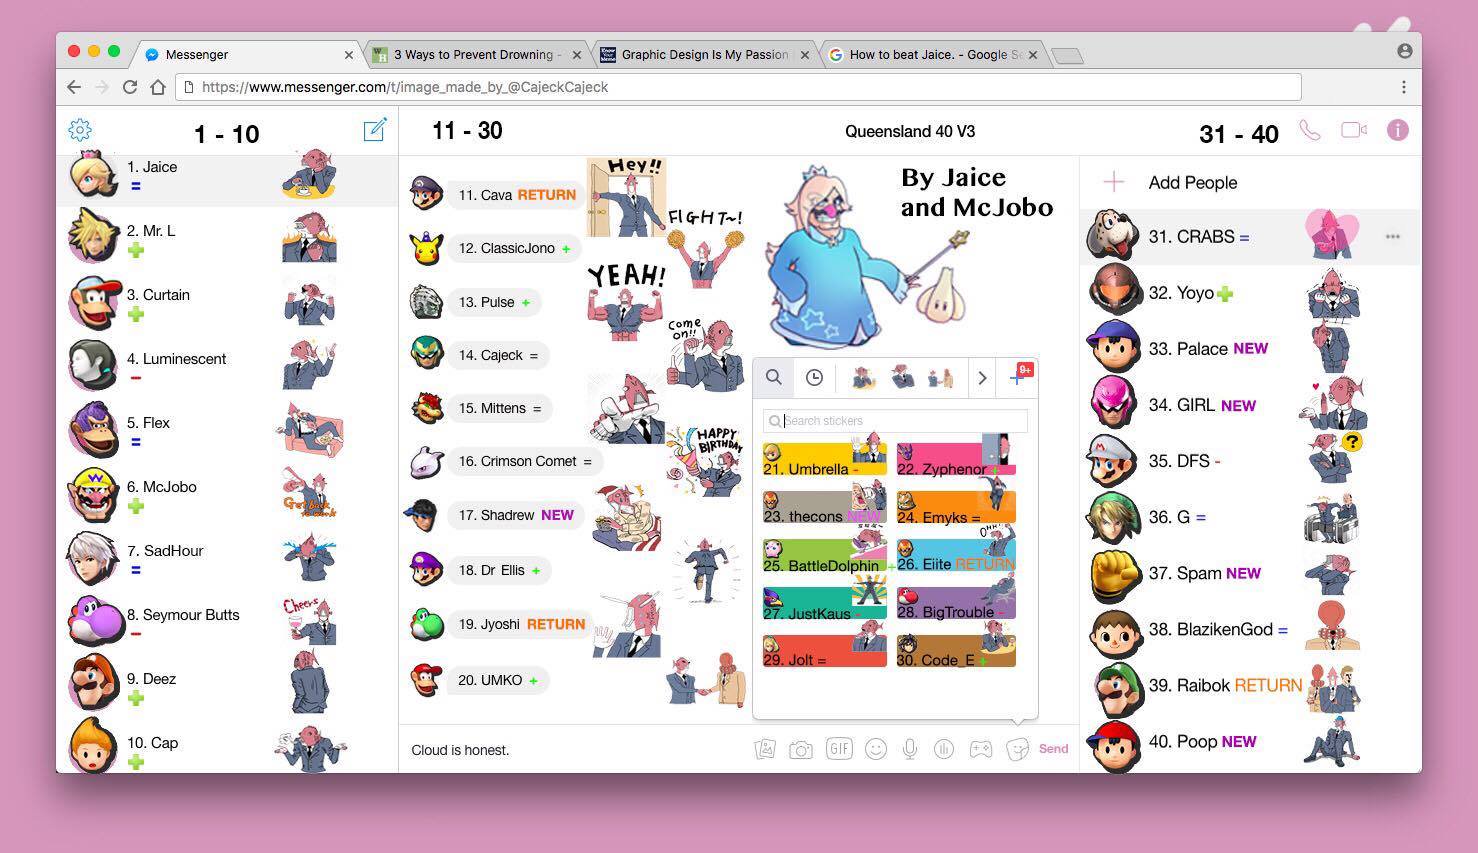
Task: Click the audio bars icon in message bar
Action: (944, 749)
